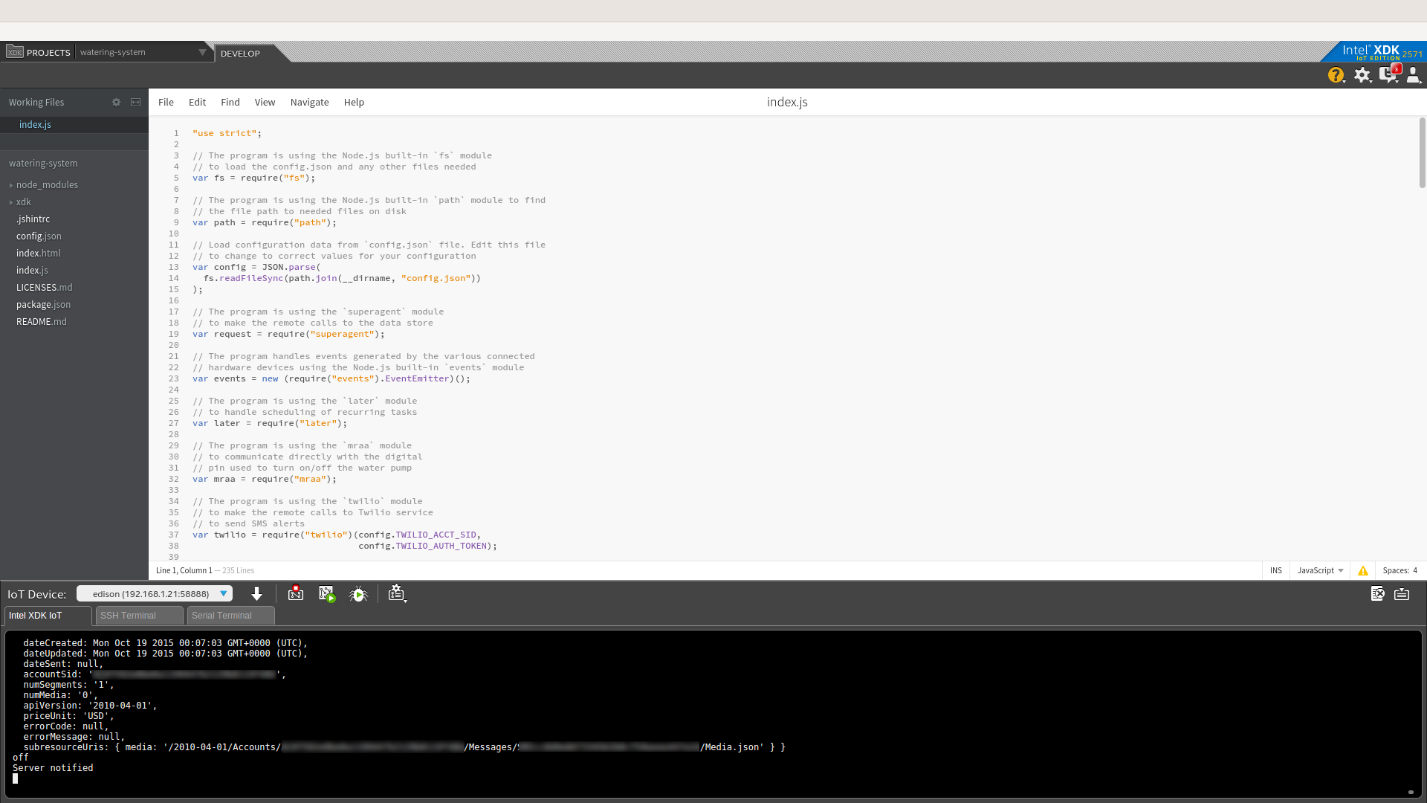This screenshot has height=803, width=1427.
Task: Switch to the Serial Terminal tab
Action: click(230, 615)
